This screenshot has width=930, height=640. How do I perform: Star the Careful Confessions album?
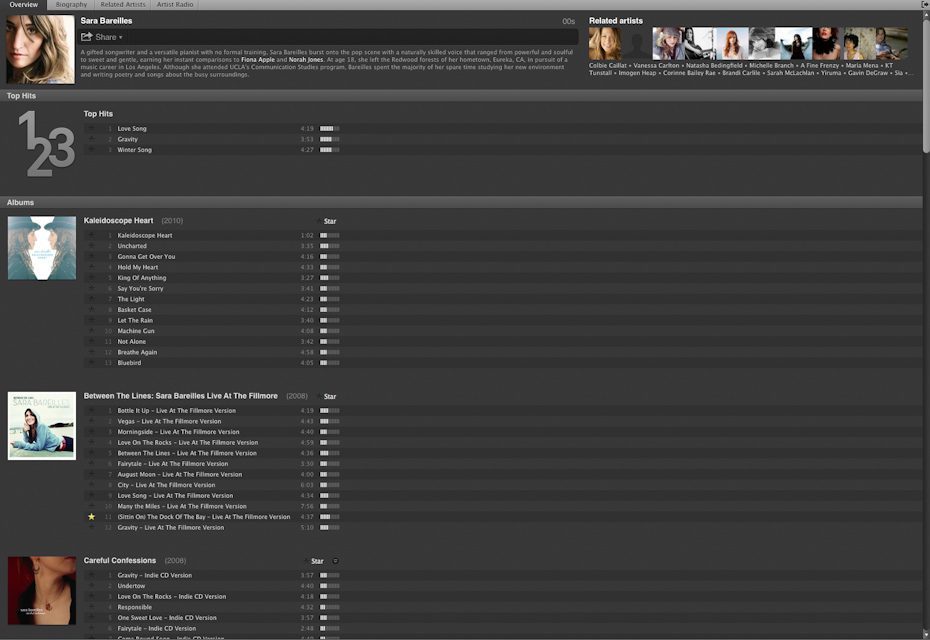[314, 561]
